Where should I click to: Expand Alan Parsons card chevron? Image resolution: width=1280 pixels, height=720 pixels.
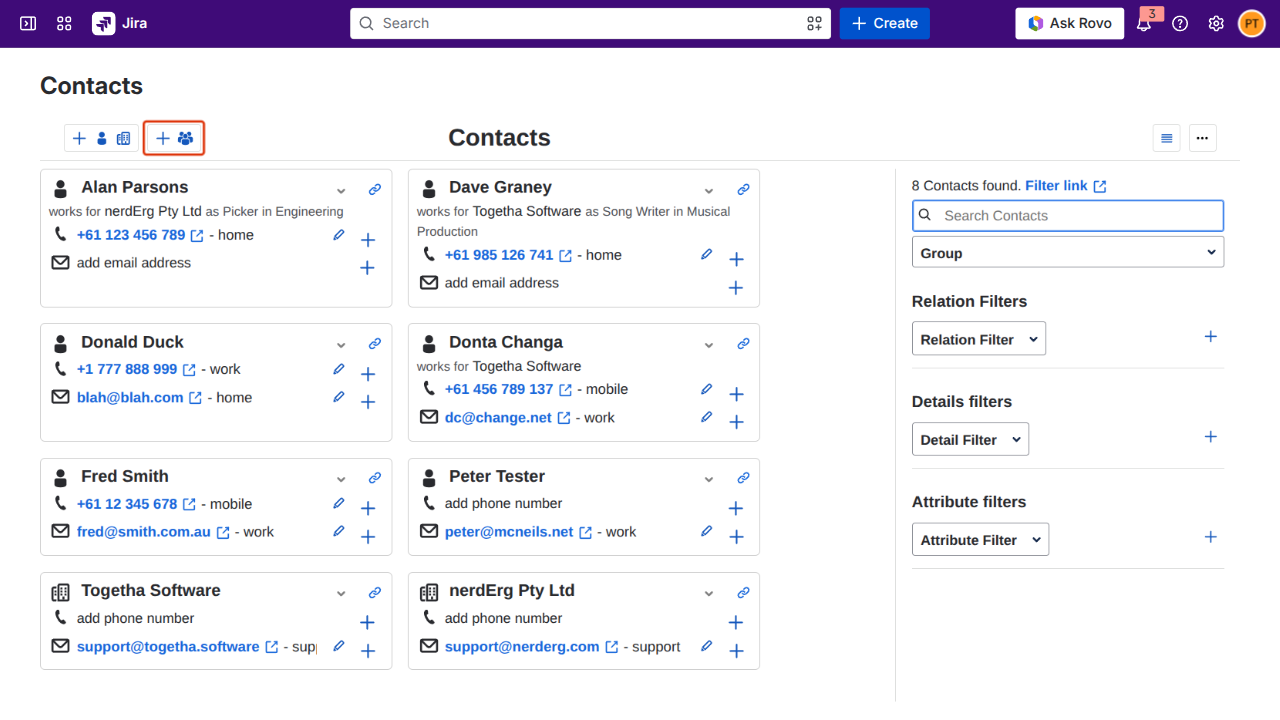point(341,191)
